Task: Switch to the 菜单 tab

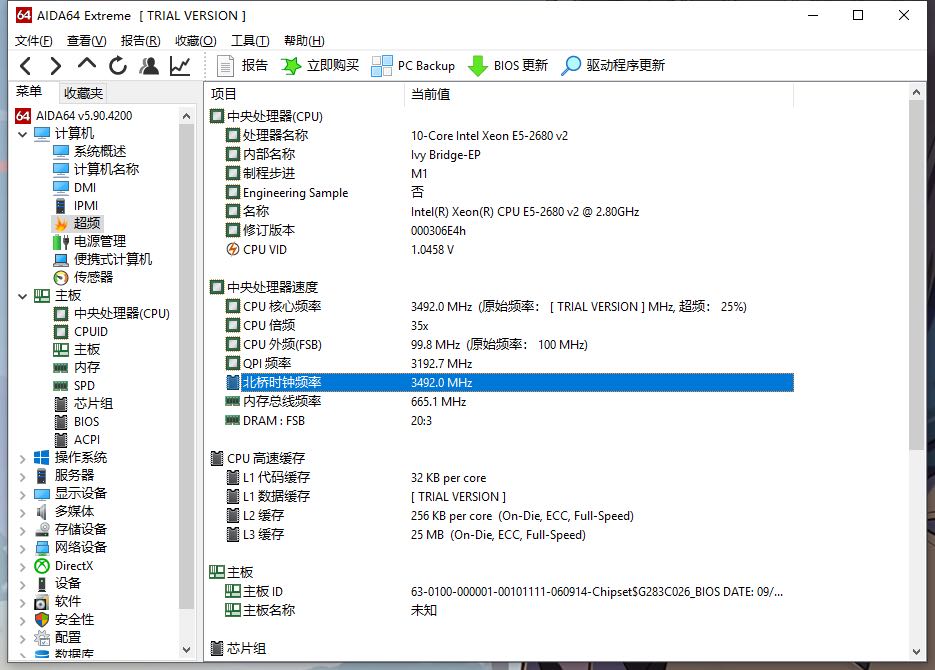Action: tap(29, 91)
